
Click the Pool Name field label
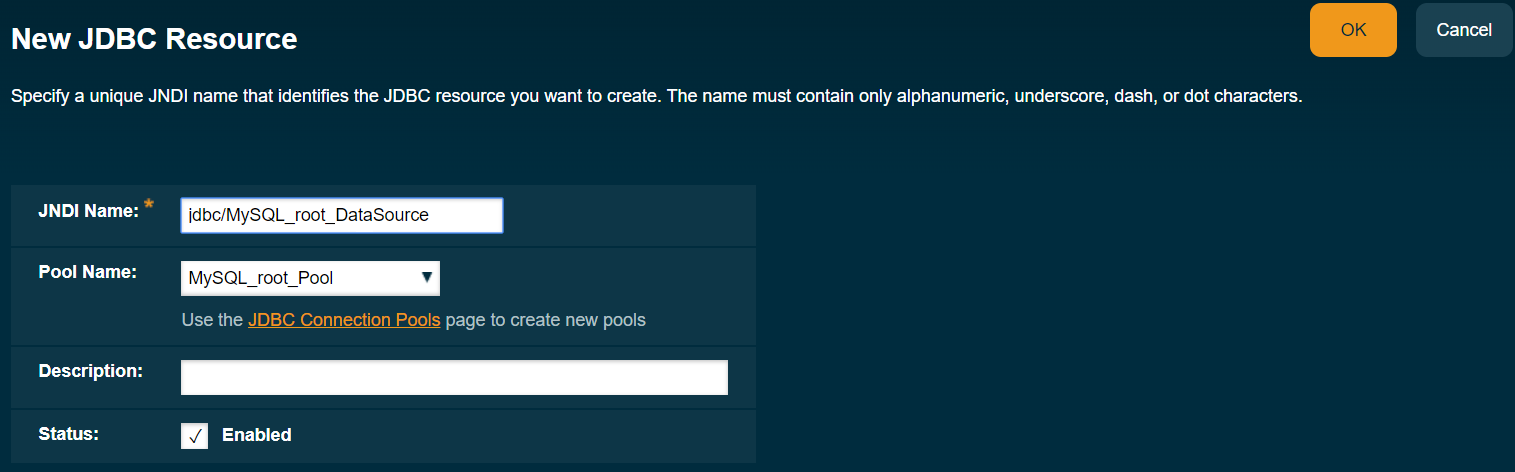coord(87,271)
